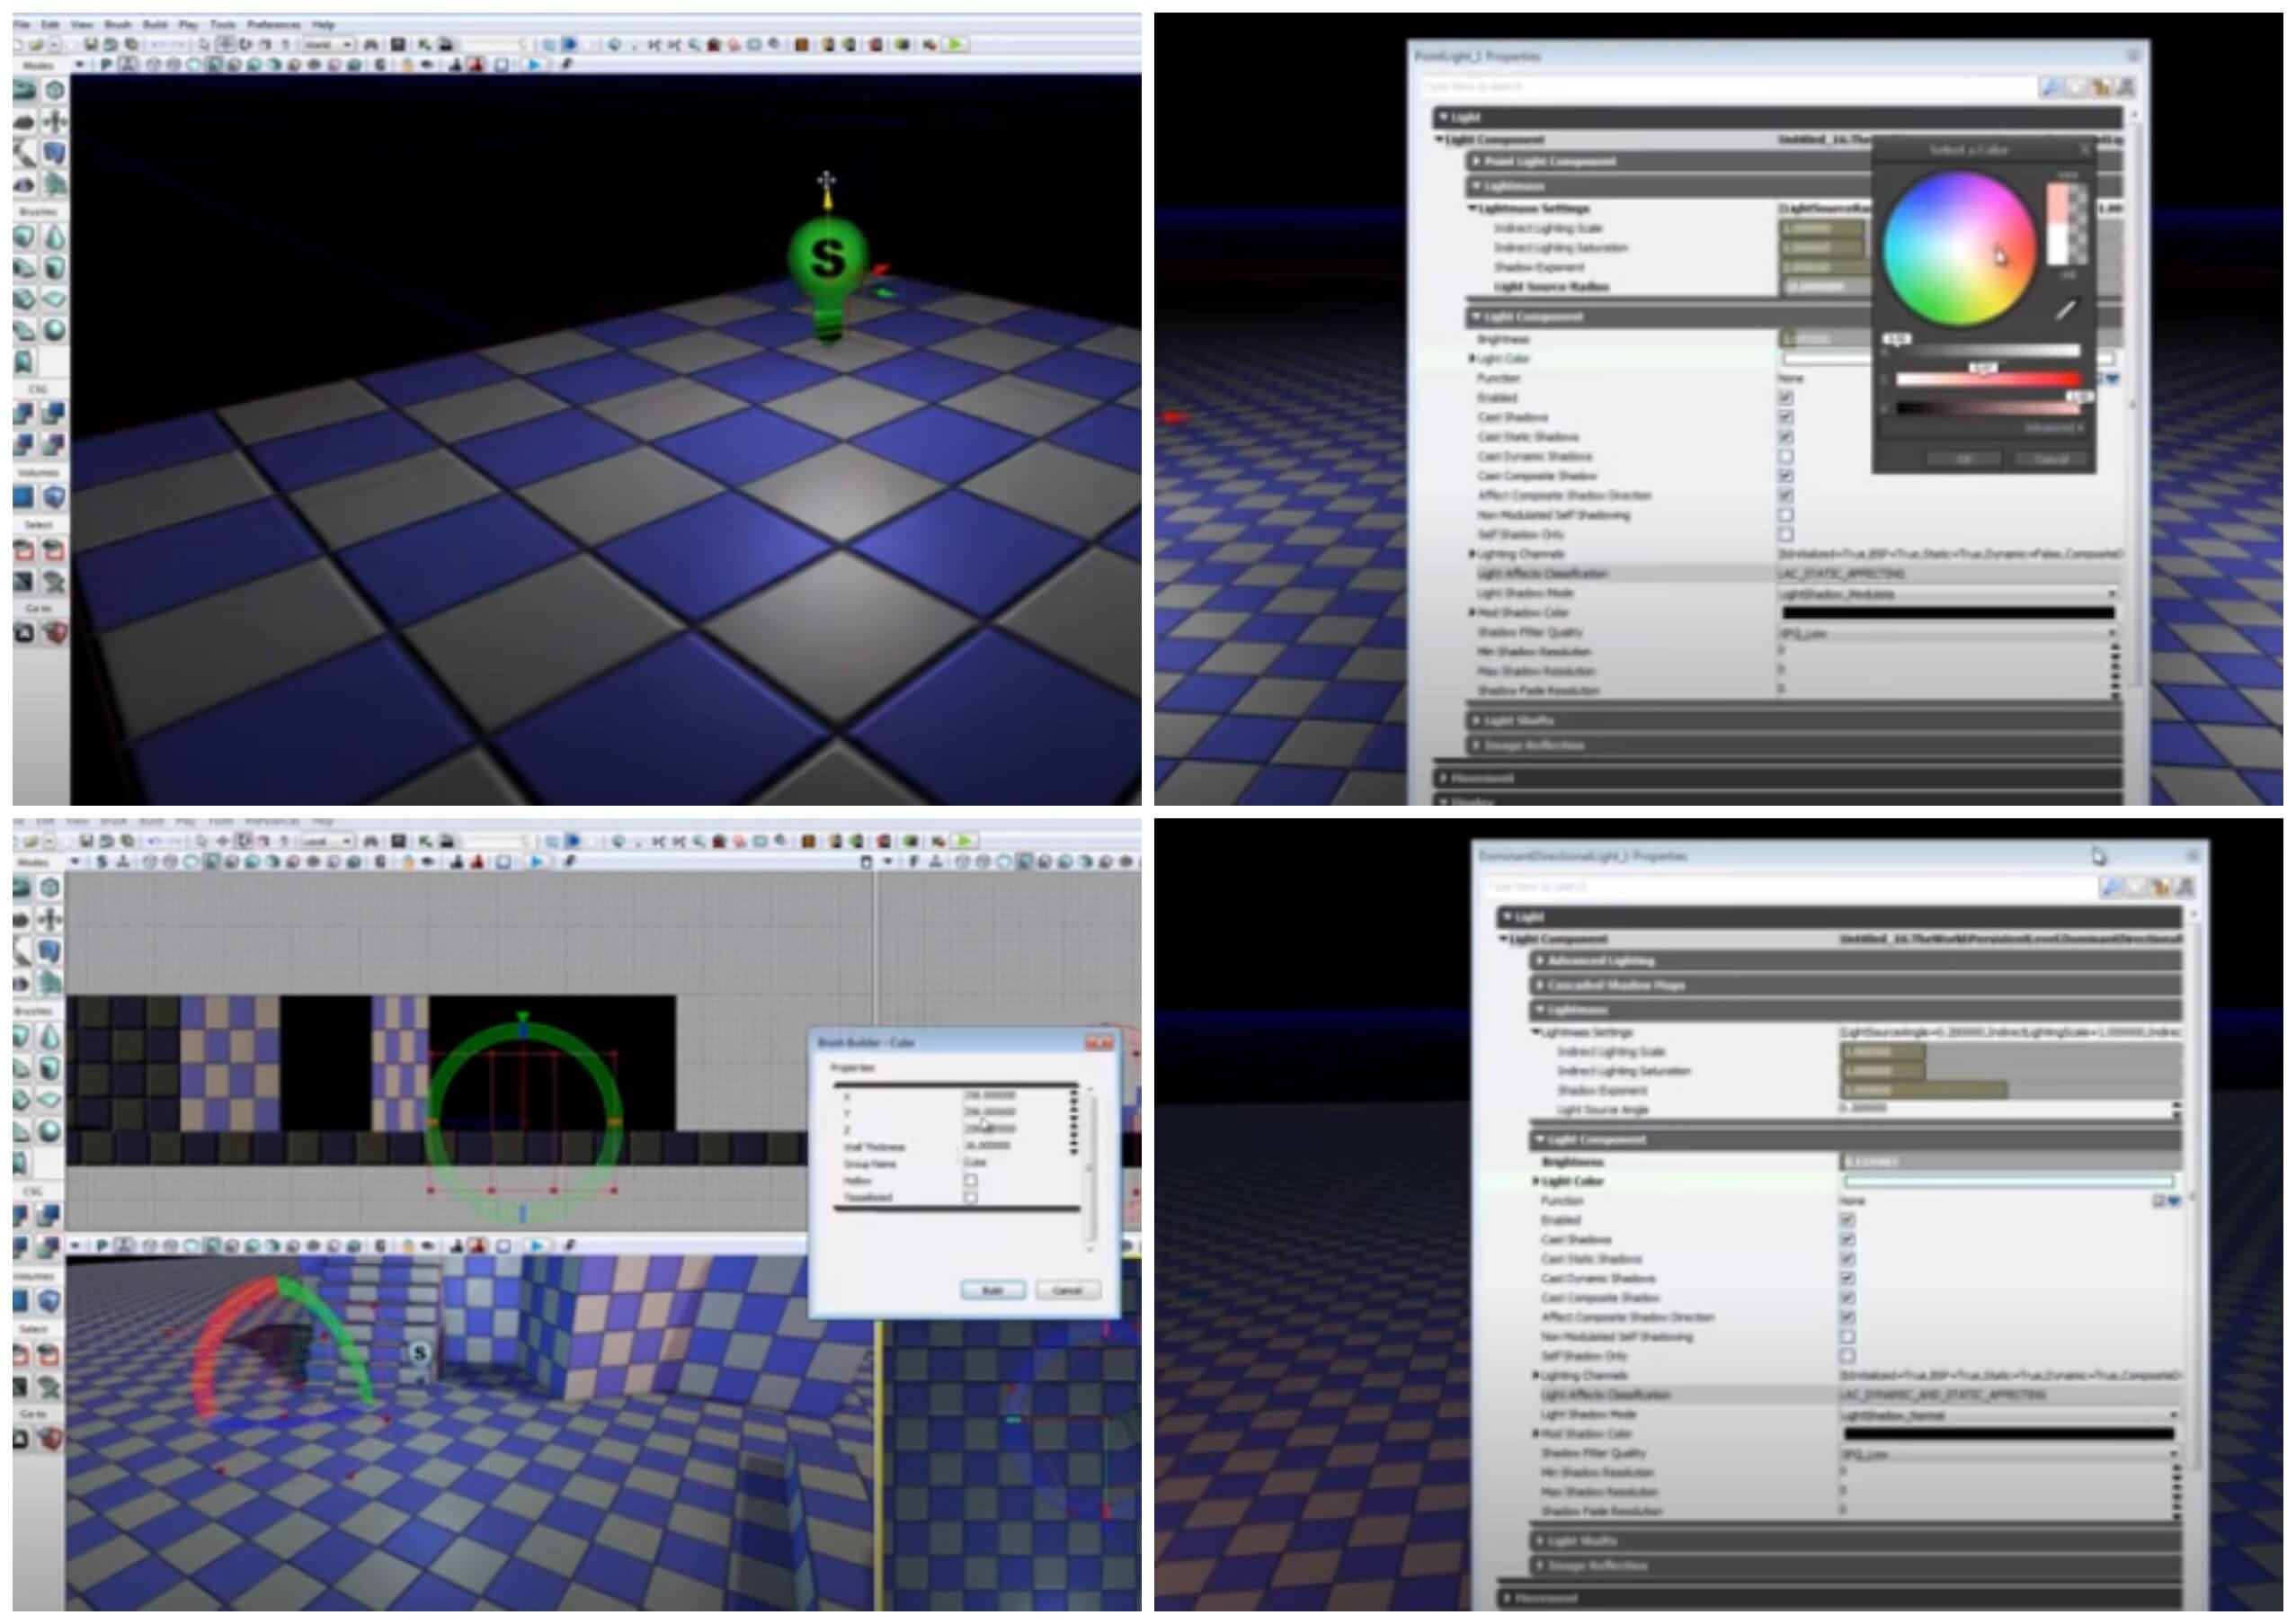Select the Sphere brush in the top-left editor toolbox
2296x1624 pixels.
(x=54, y=329)
